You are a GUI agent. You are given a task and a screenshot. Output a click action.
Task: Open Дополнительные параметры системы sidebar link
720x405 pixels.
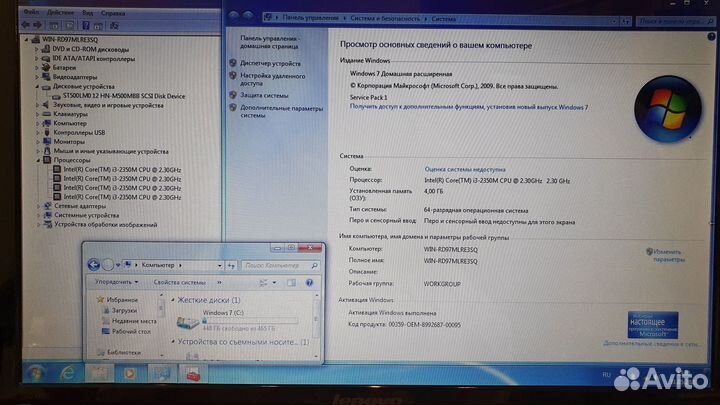click(x=281, y=112)
